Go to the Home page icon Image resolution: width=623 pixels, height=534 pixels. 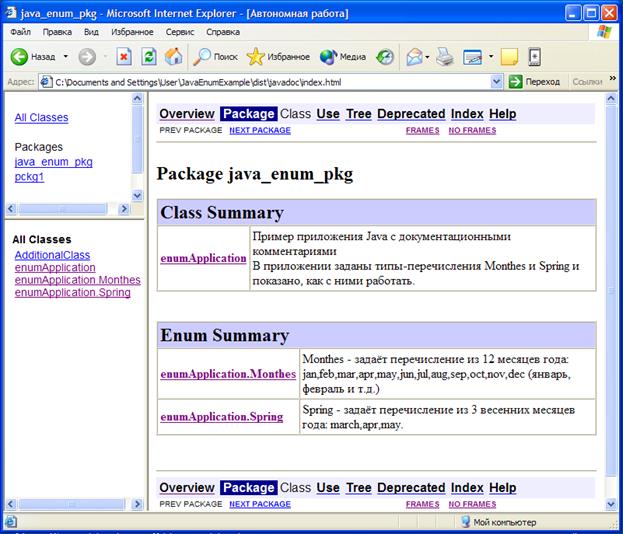click(174, 57)
